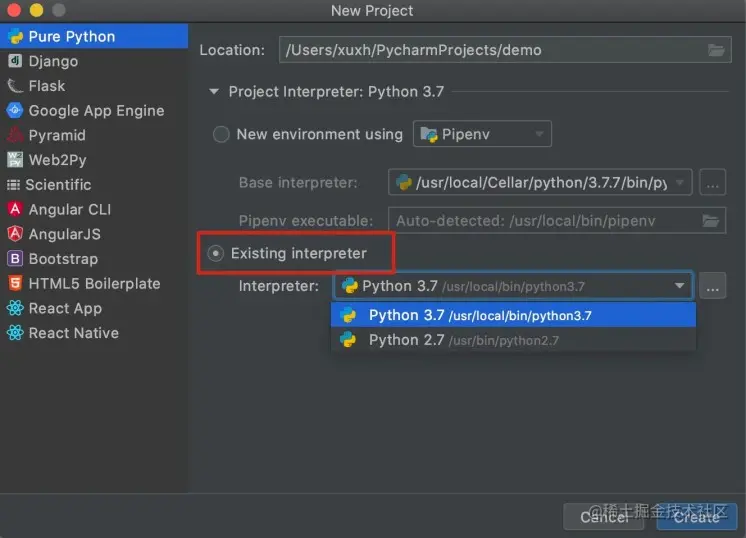
Task: Click the Create button
Action: (x=696, y=517)
